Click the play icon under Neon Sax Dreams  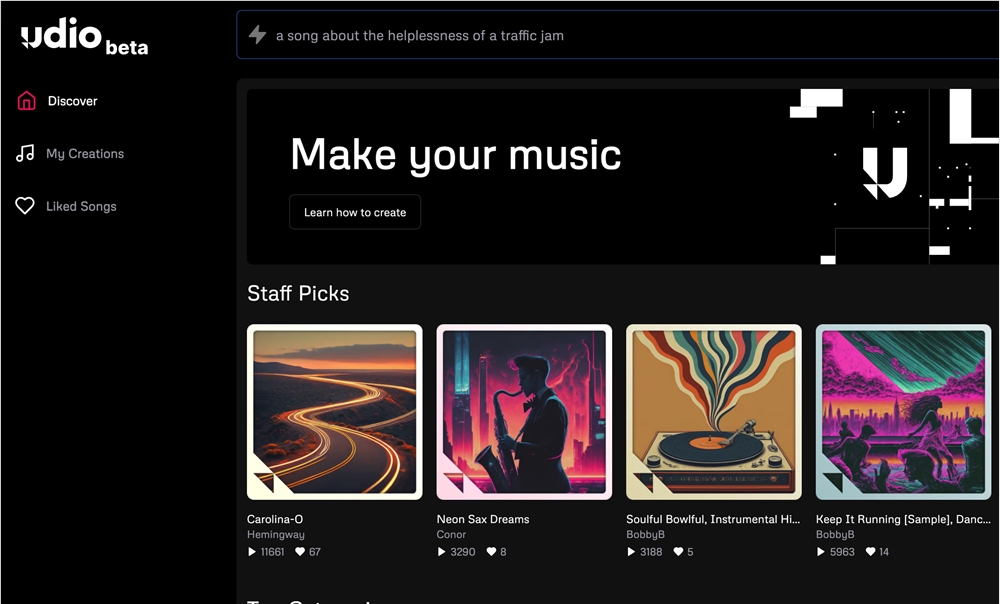point(442,552)
